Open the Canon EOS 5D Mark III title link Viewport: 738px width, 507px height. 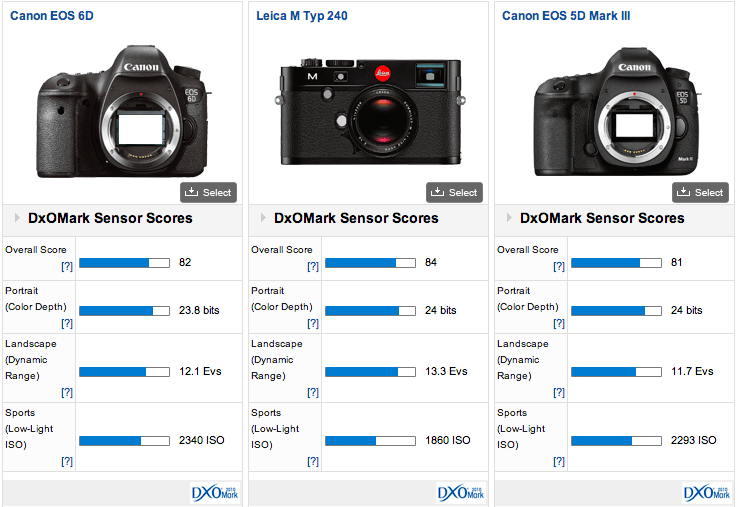[x=566, y=16]
